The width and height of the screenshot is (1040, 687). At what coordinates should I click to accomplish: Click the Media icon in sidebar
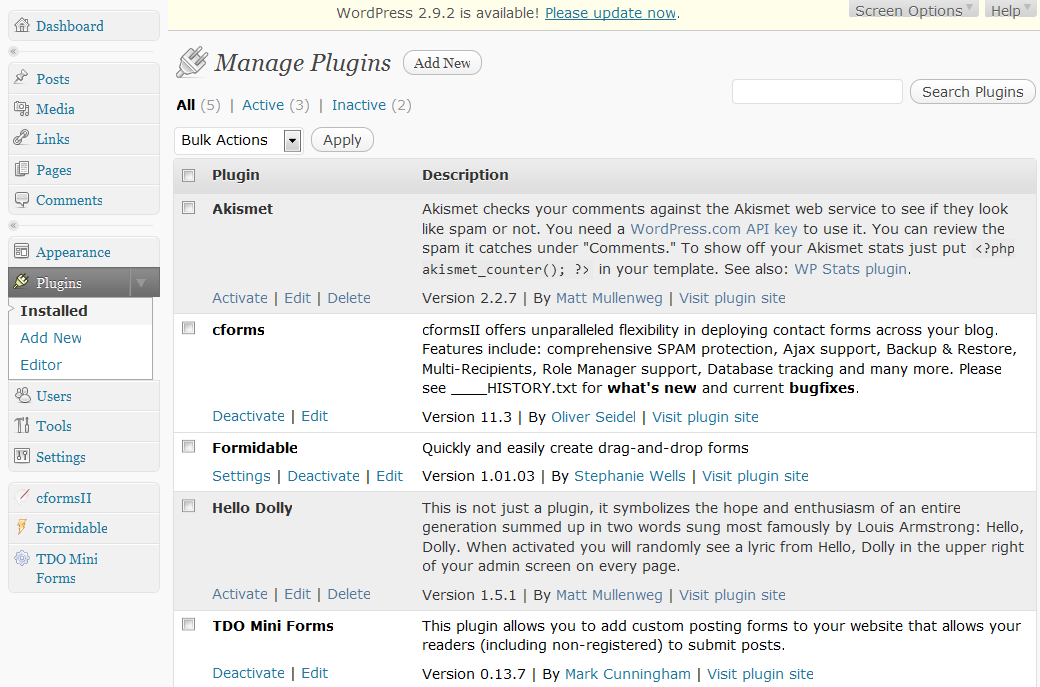(x=22, y=109)
